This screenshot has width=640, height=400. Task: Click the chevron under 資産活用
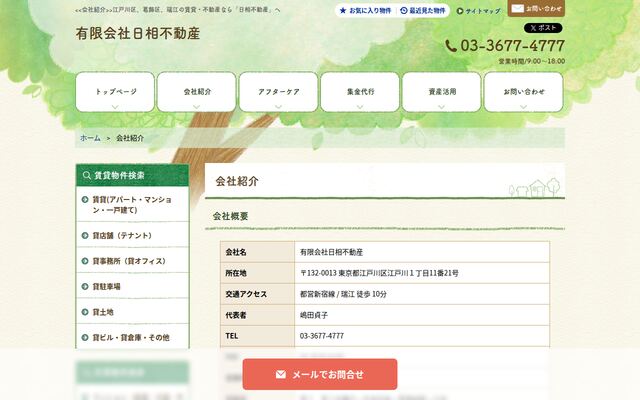pyautogui.click(x=442, y=107)
